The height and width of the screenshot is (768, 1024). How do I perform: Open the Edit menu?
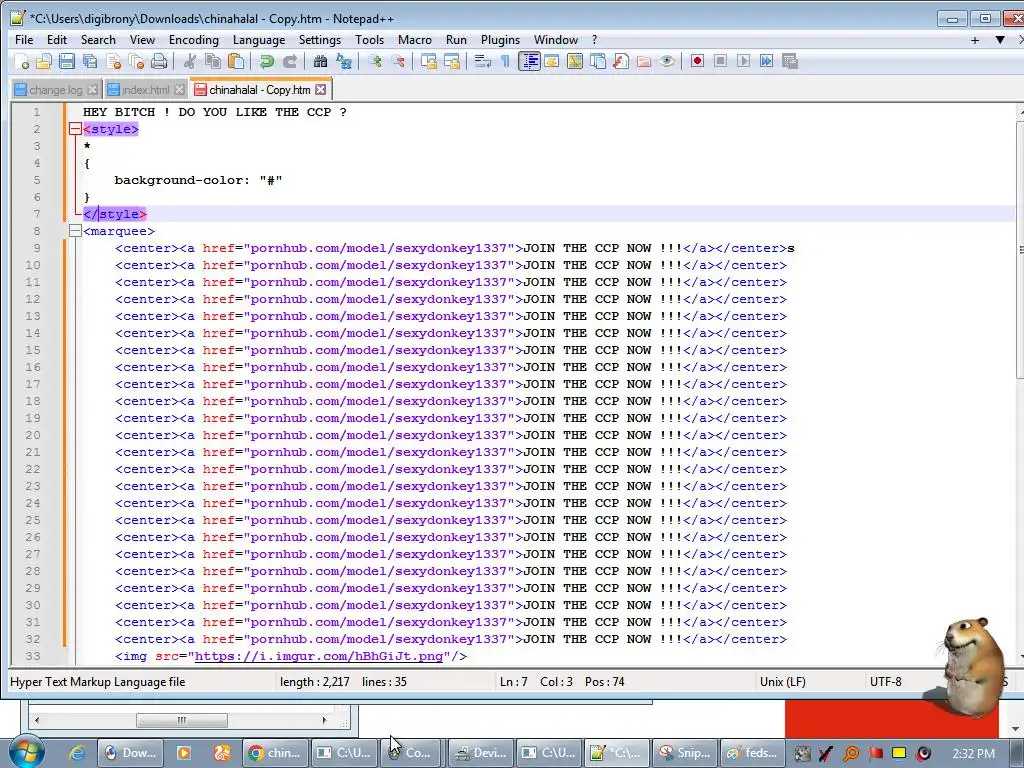pos(57,40)
